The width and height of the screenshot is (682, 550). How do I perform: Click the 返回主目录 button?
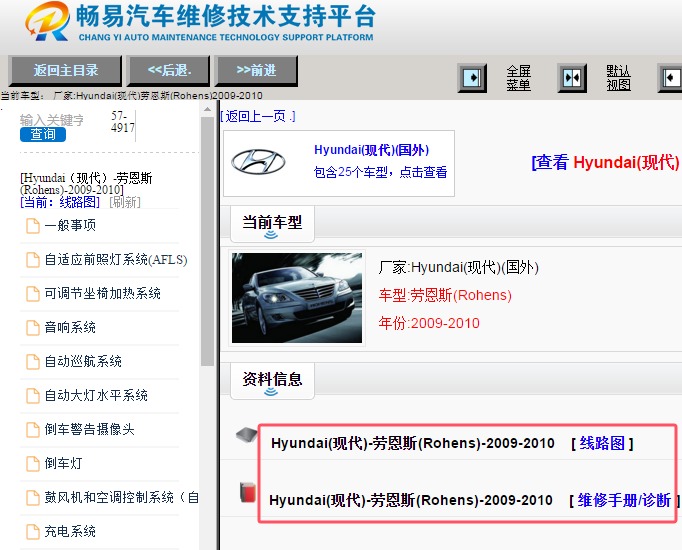[66, 70]
